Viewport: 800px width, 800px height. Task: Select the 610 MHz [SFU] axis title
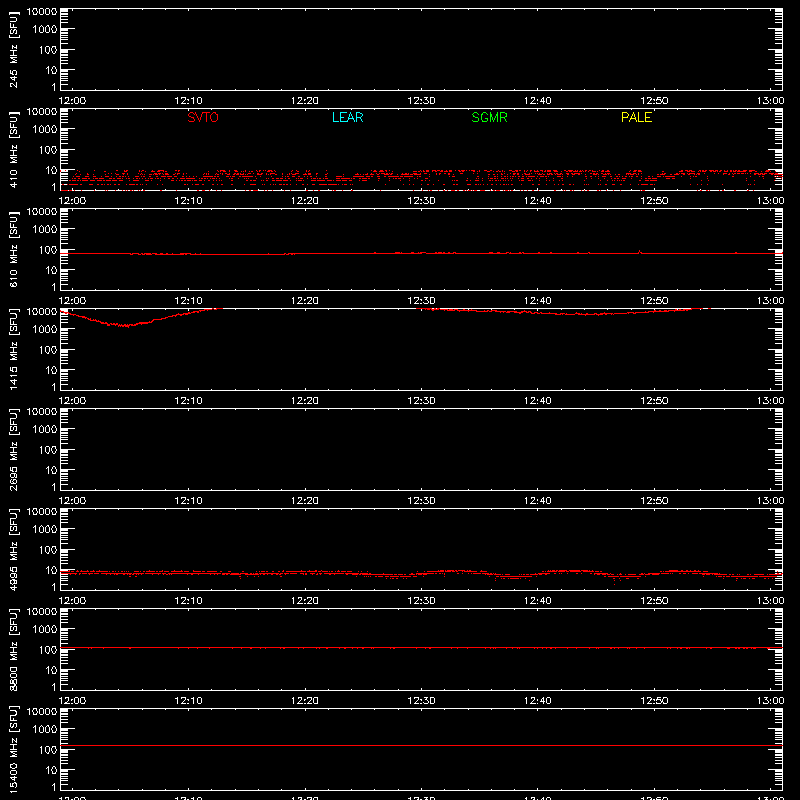pyautogui.click(x=13, y=249)
